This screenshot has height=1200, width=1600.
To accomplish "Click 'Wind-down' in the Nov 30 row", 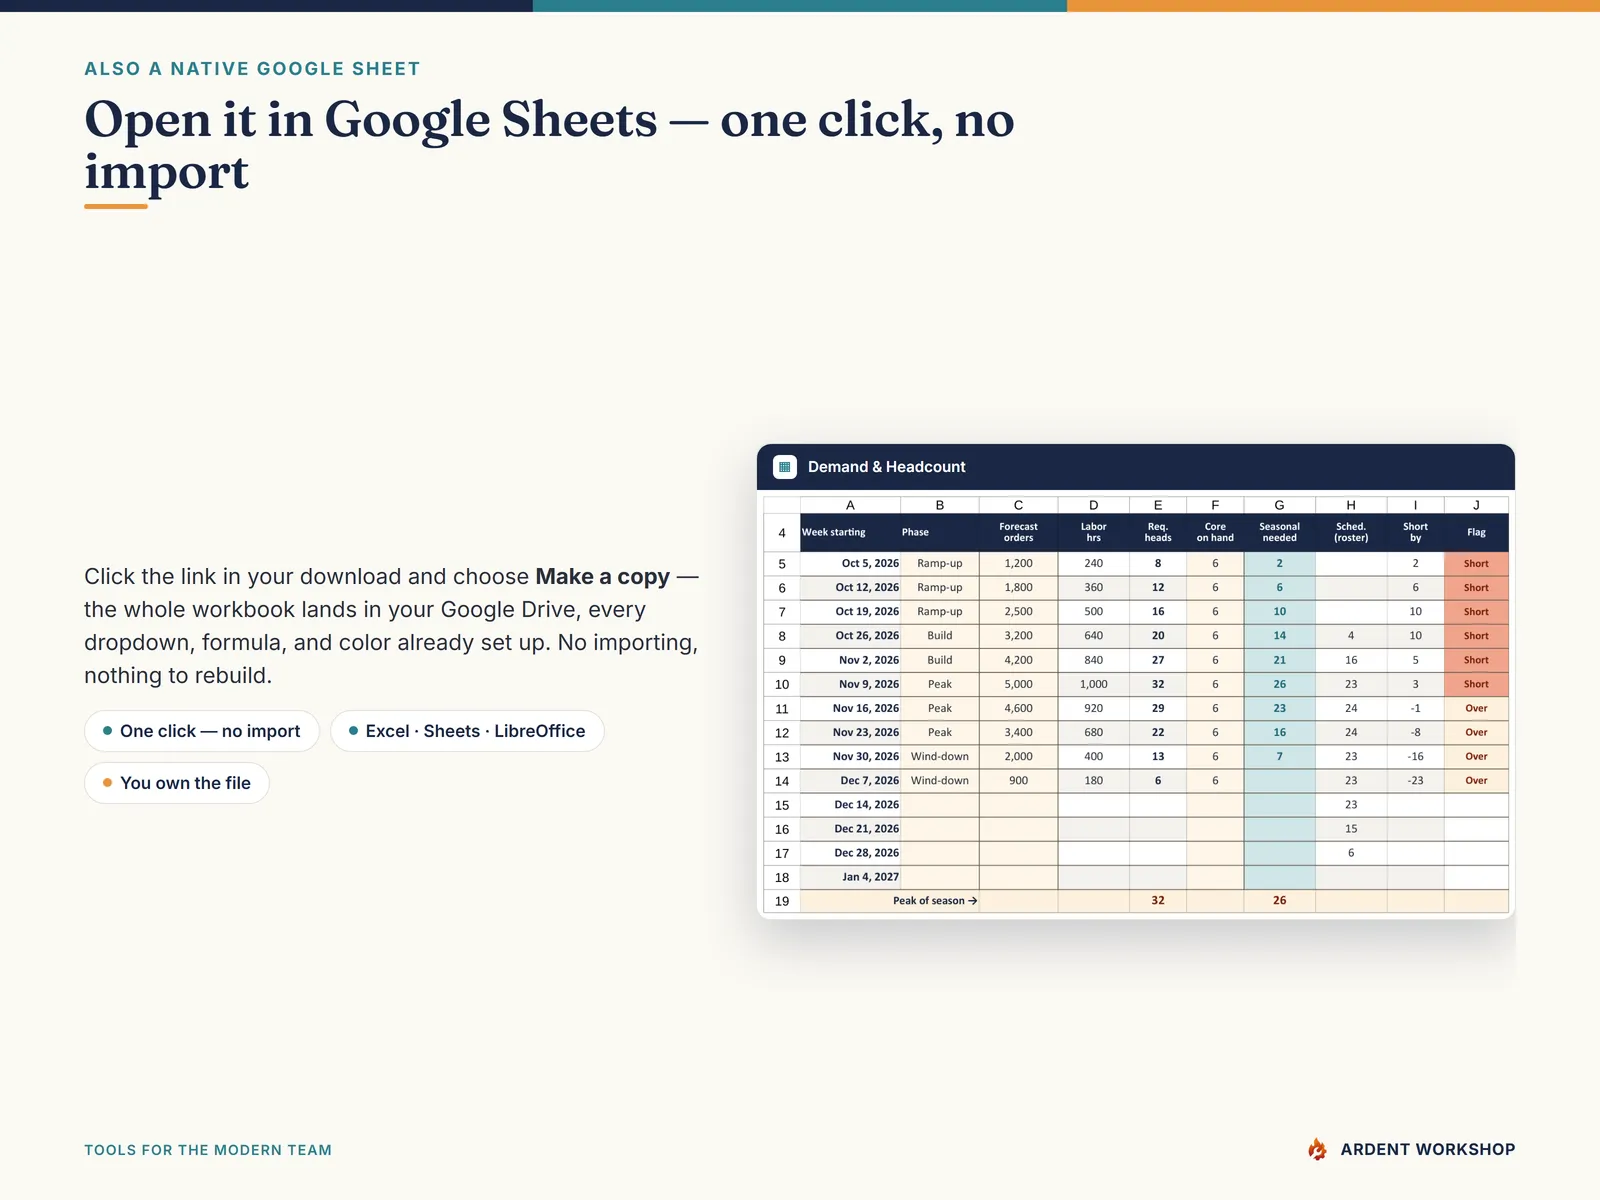I will (x=940, y=756).
